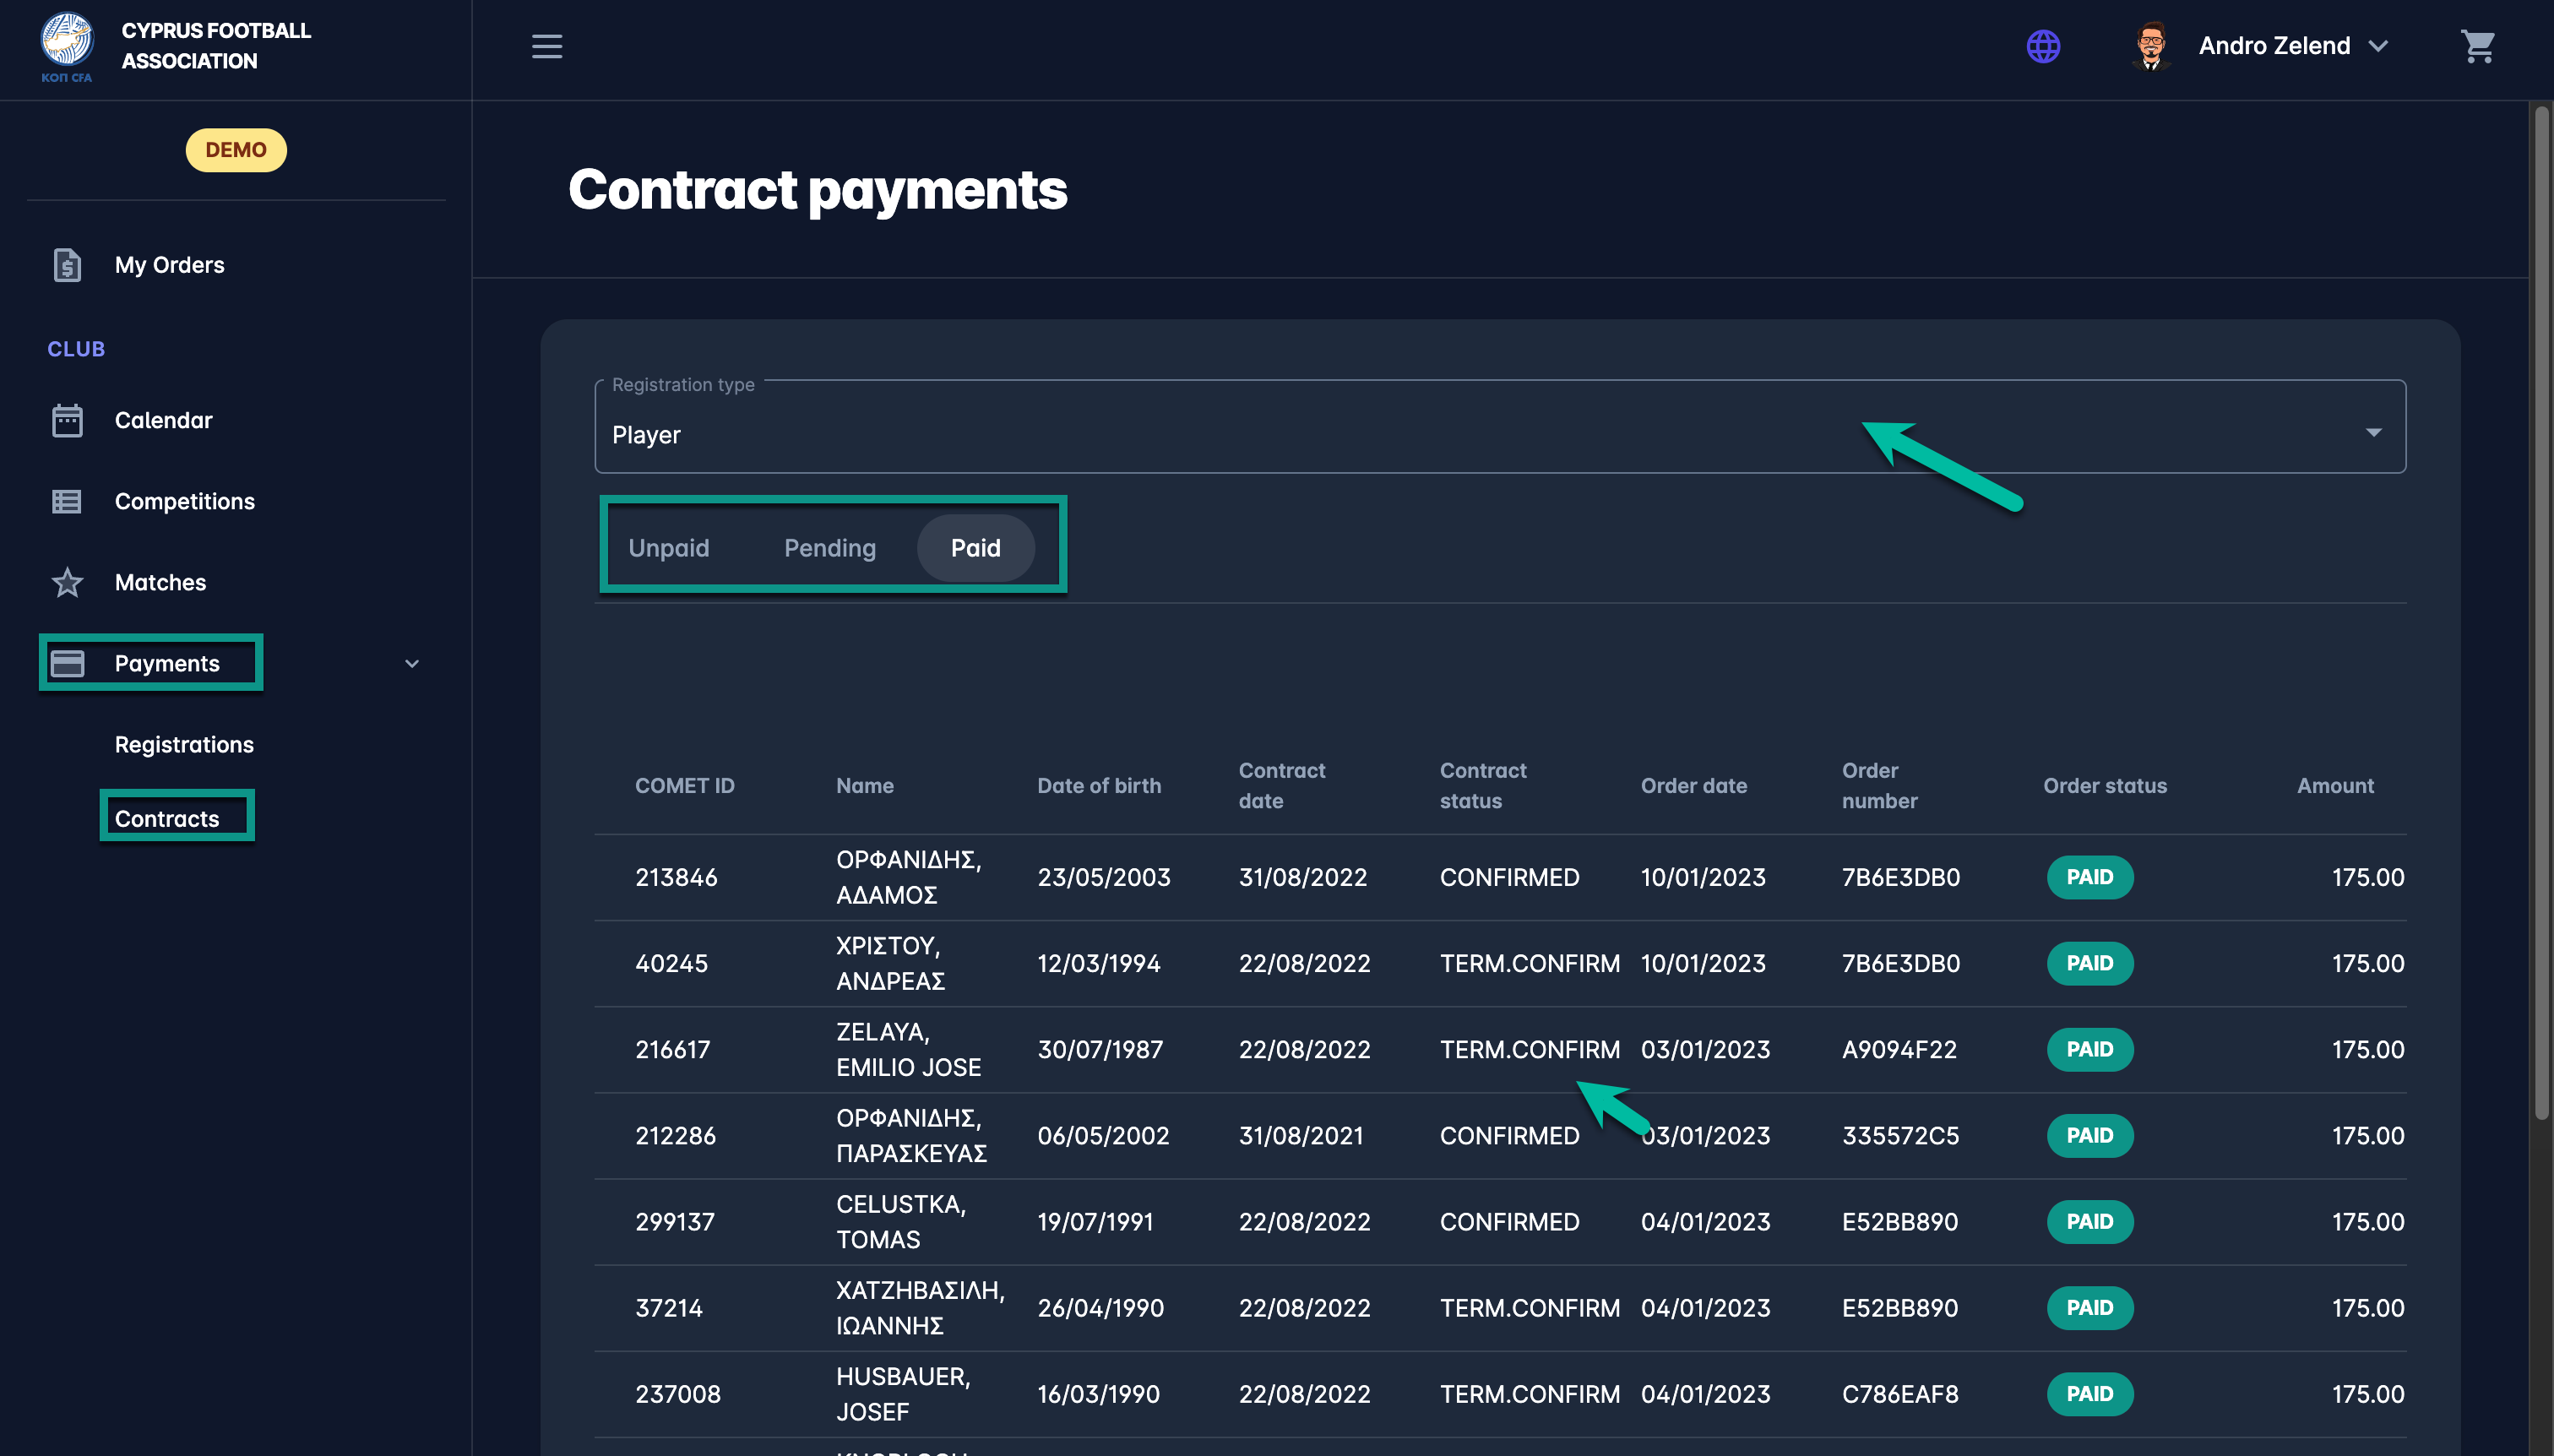Open the shopping cart icon

click(x=2477, y=46)
